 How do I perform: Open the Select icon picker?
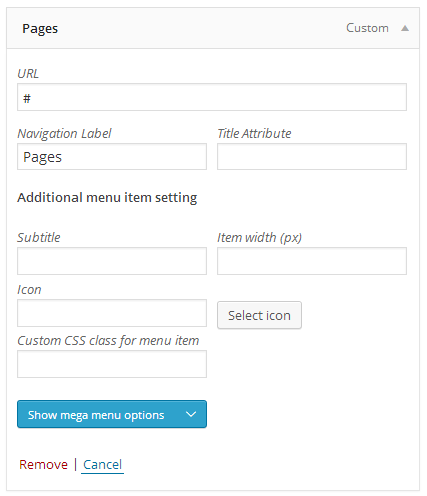259,315
